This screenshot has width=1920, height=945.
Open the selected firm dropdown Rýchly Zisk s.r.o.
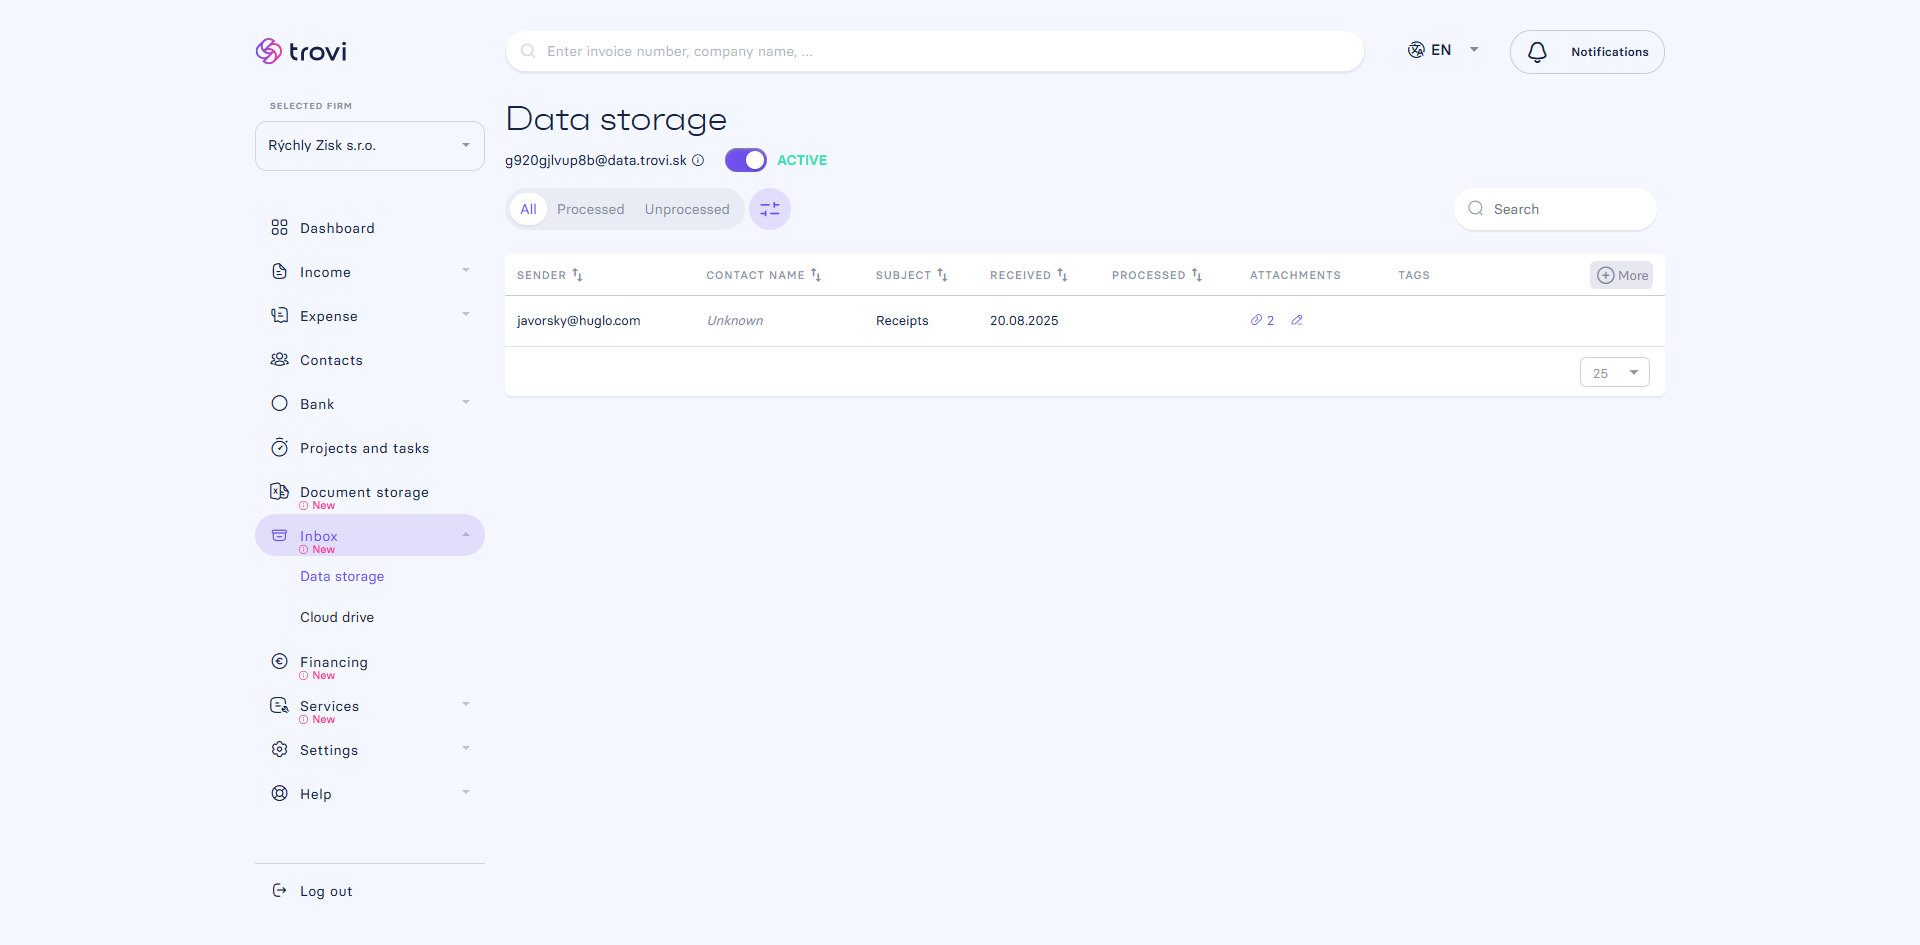(370, 146)
